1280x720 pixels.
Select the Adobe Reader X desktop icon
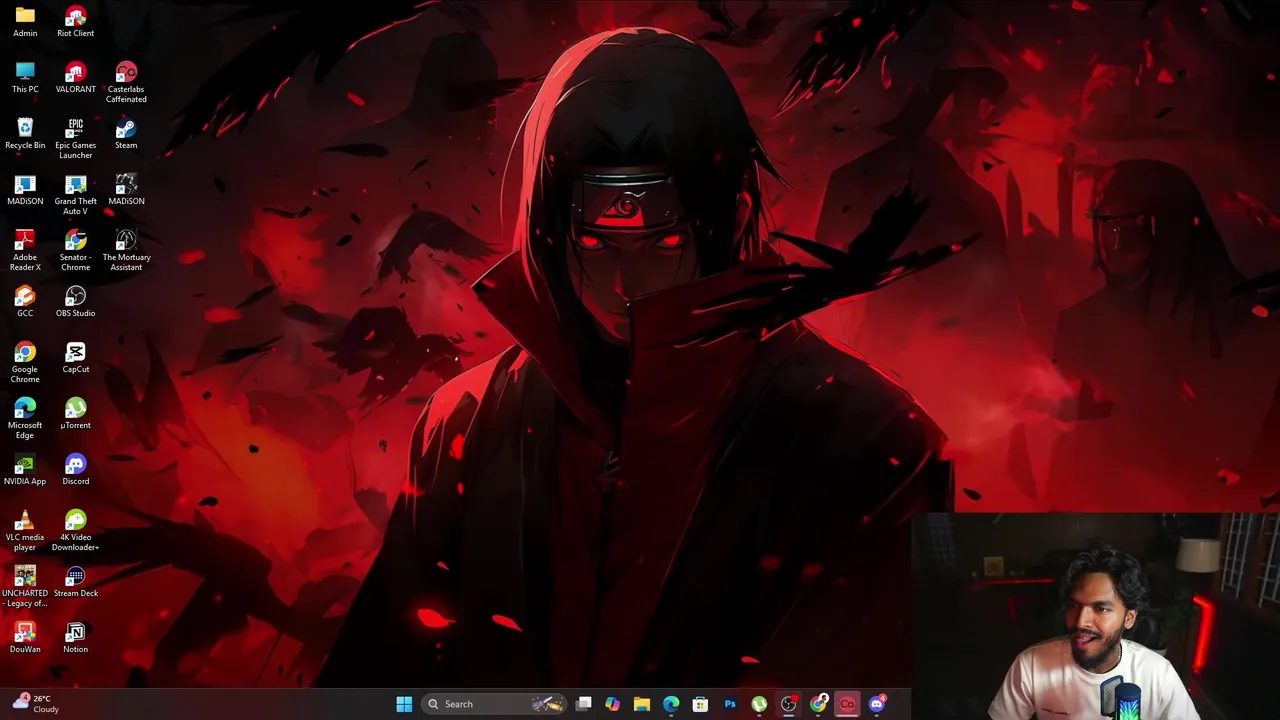coord(25,251)
